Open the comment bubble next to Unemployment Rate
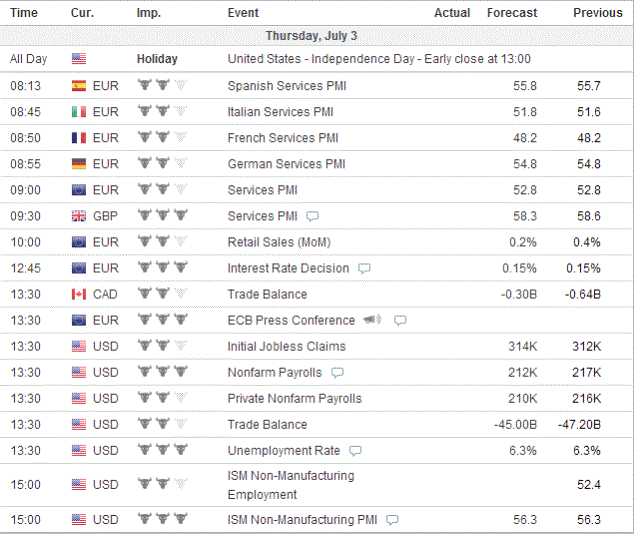The image size is (636, 534). point(355,451)
